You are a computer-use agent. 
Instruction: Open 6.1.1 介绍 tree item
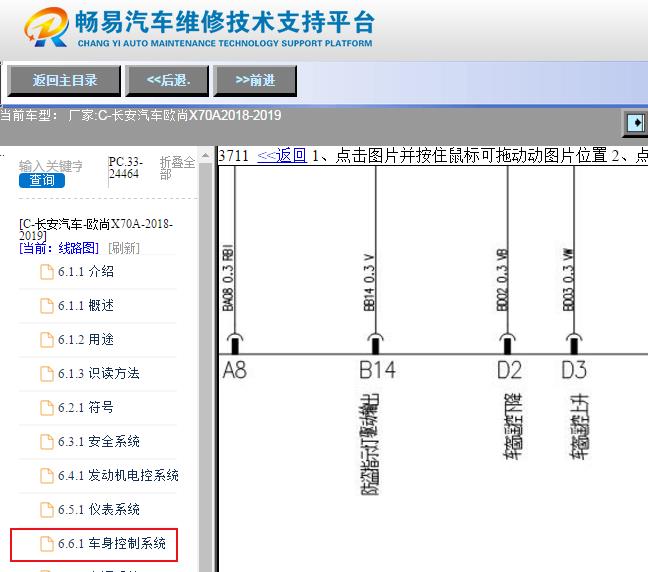point(86,272)
